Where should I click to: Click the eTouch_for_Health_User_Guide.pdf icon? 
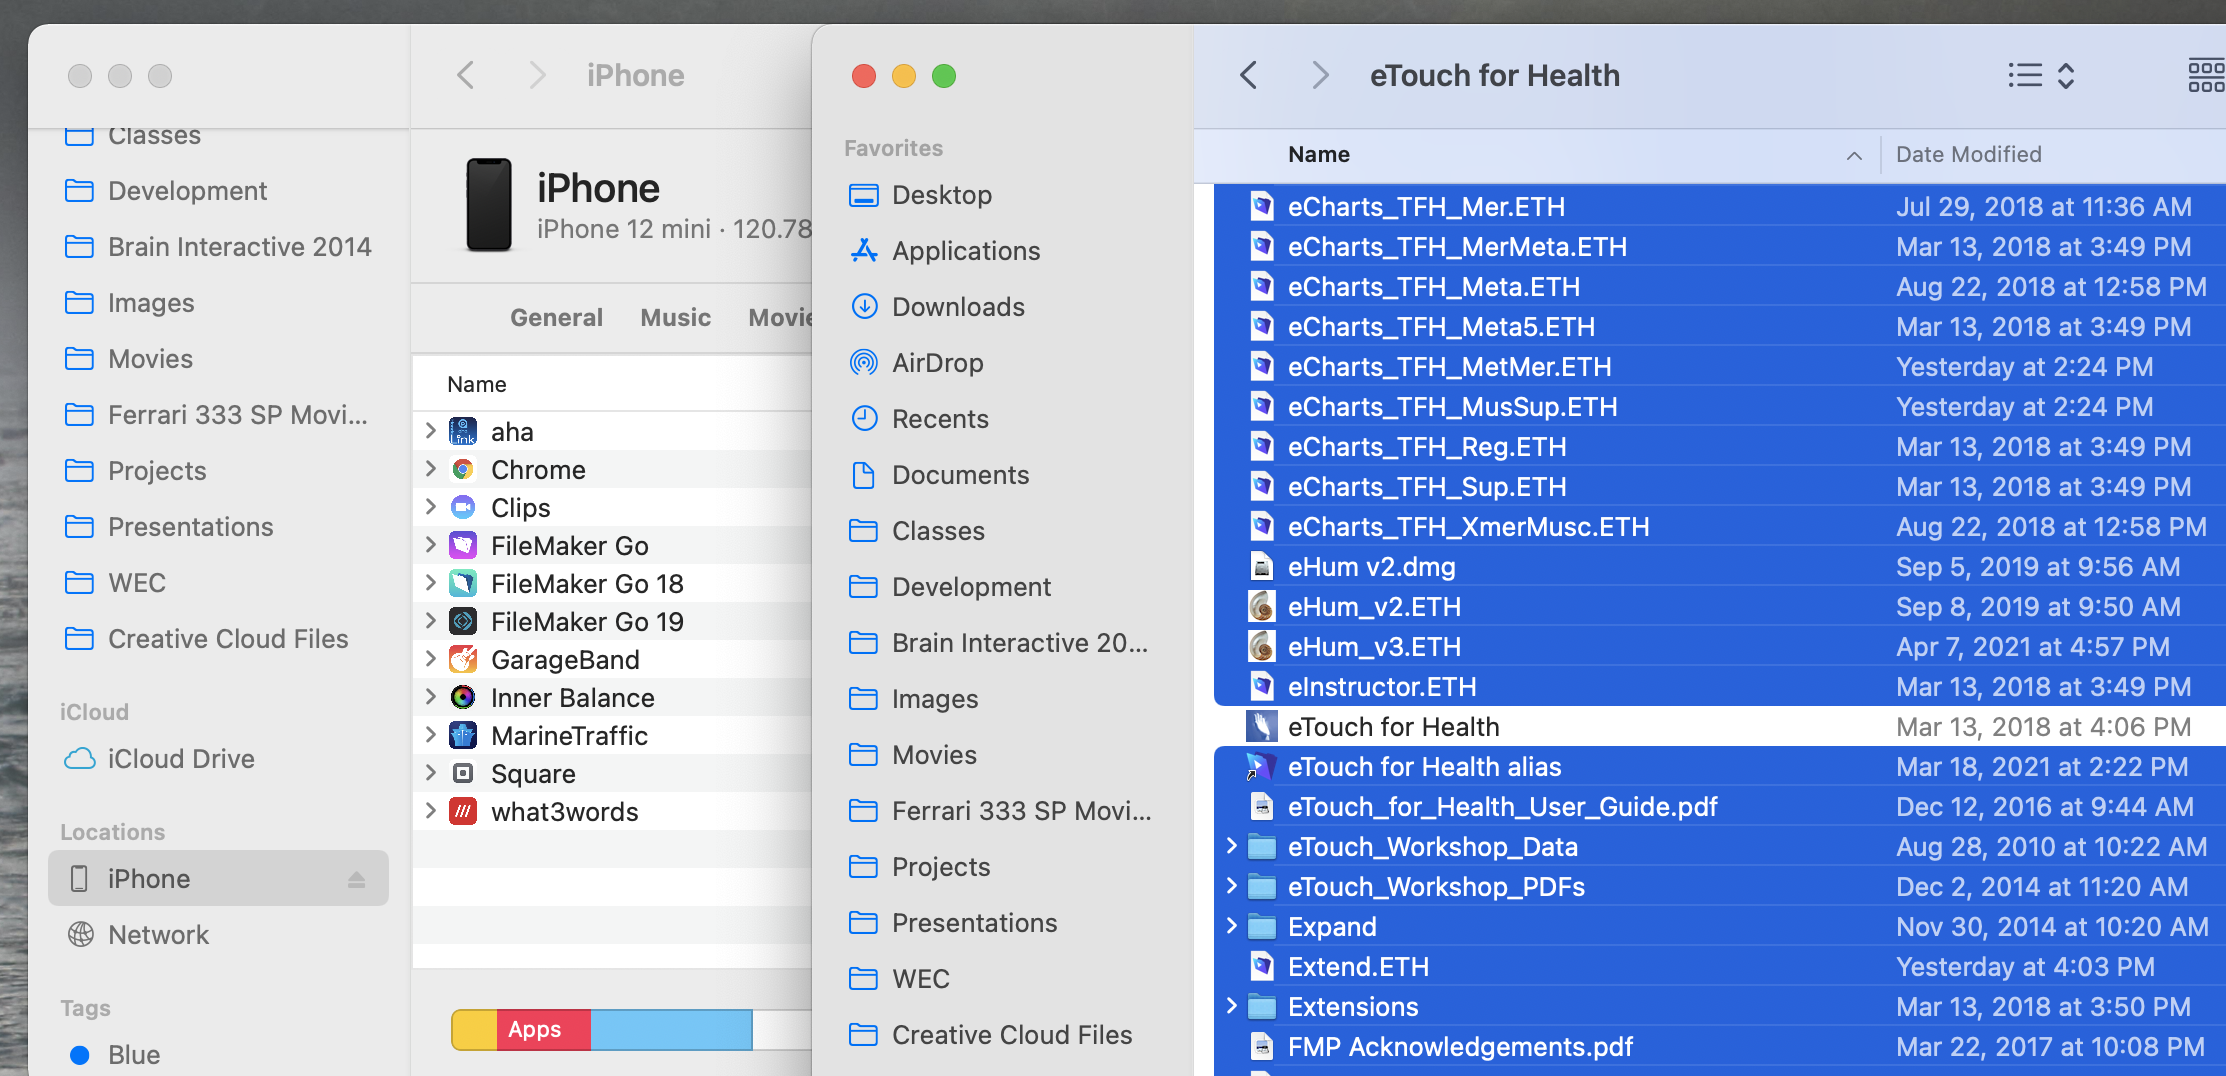(x=1262, y=807)
